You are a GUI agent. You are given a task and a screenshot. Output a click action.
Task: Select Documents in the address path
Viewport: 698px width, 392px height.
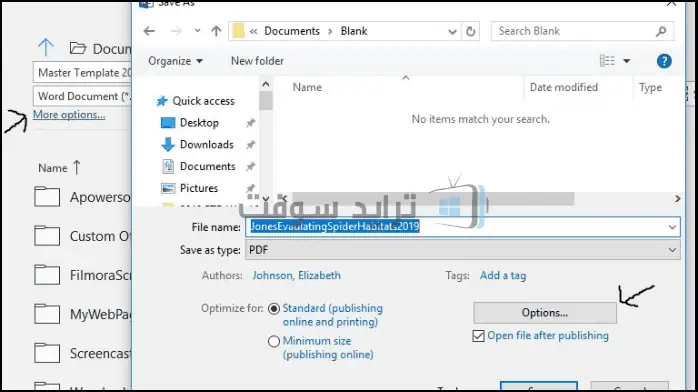(292, 31)
